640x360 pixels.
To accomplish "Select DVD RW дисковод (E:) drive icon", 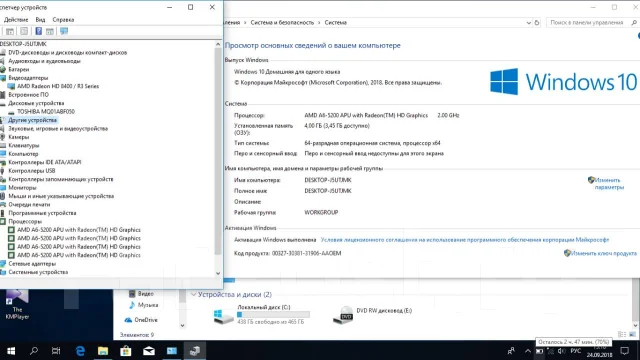I will (x=343, y=315).
